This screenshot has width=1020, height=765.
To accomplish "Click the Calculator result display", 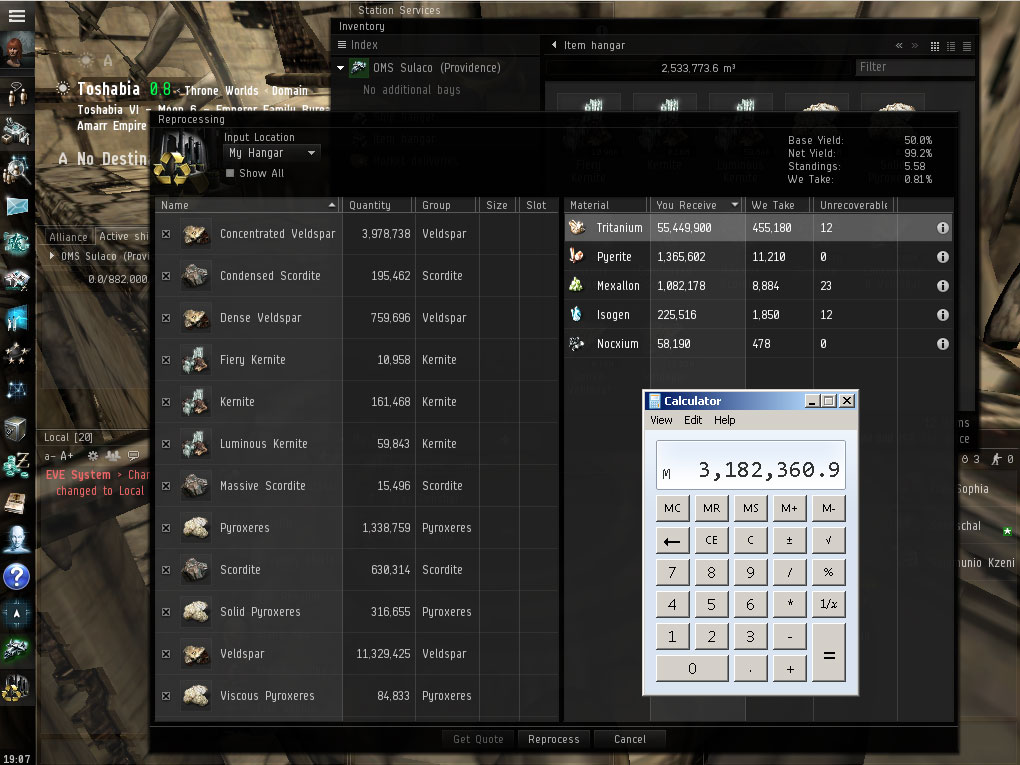I will (x=751, y=464).
